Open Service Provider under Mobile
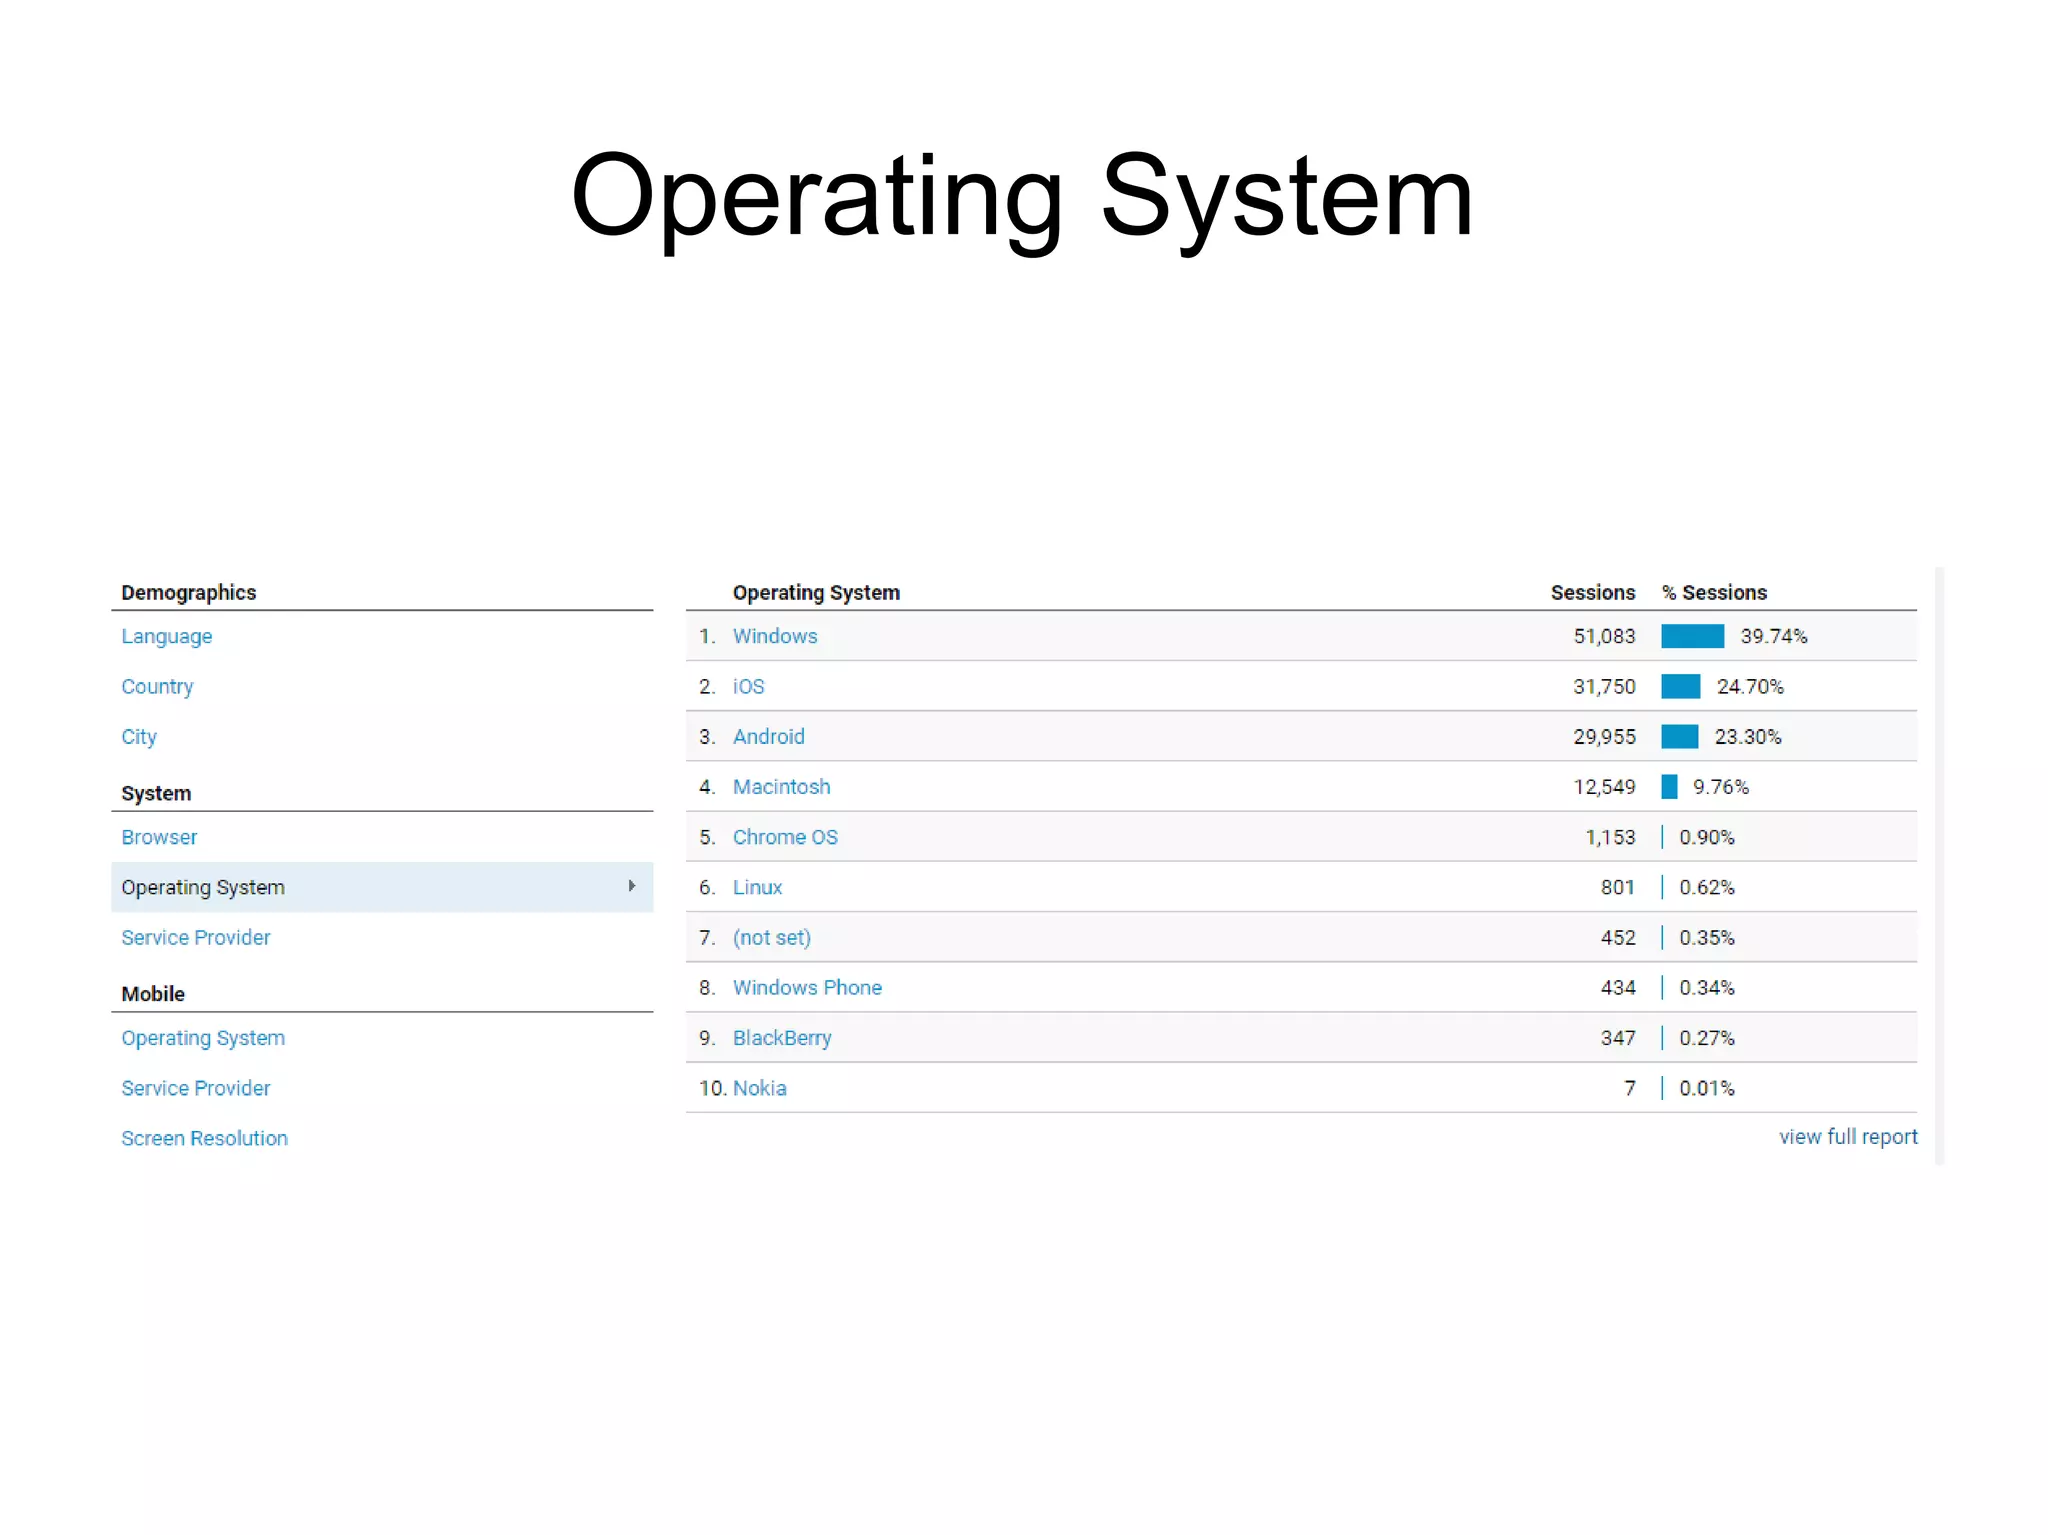The height and width of the screenshot is (1535, 2048). [196, 1088]
